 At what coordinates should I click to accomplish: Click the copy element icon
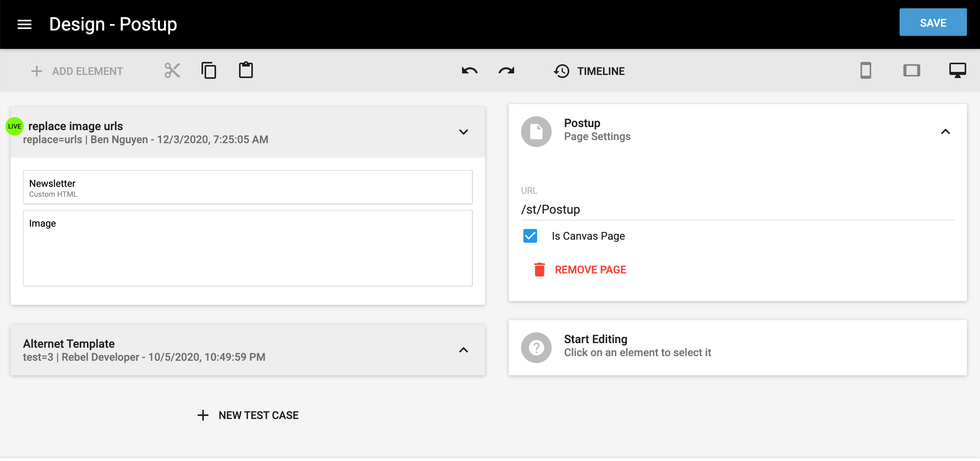click(209, 71)
